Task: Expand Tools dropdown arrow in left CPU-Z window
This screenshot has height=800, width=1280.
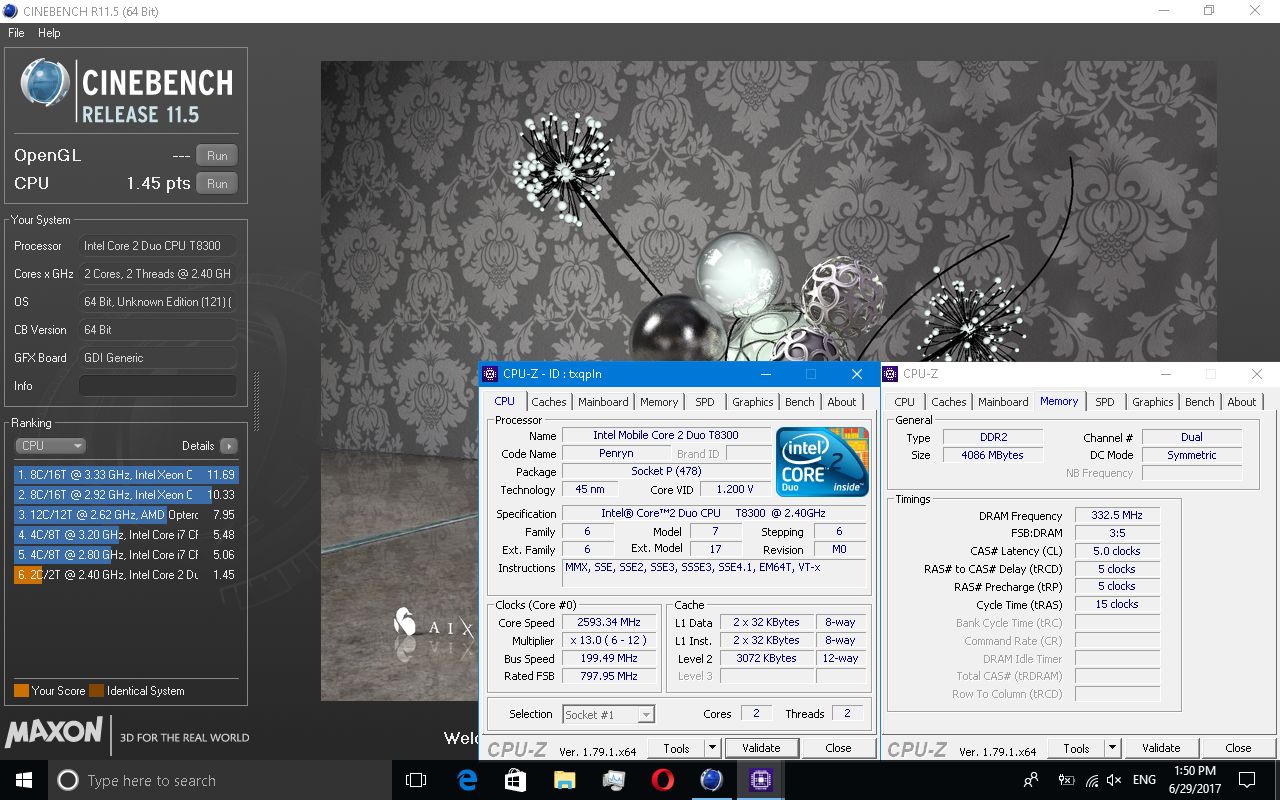Action: [x=712, y=748]
